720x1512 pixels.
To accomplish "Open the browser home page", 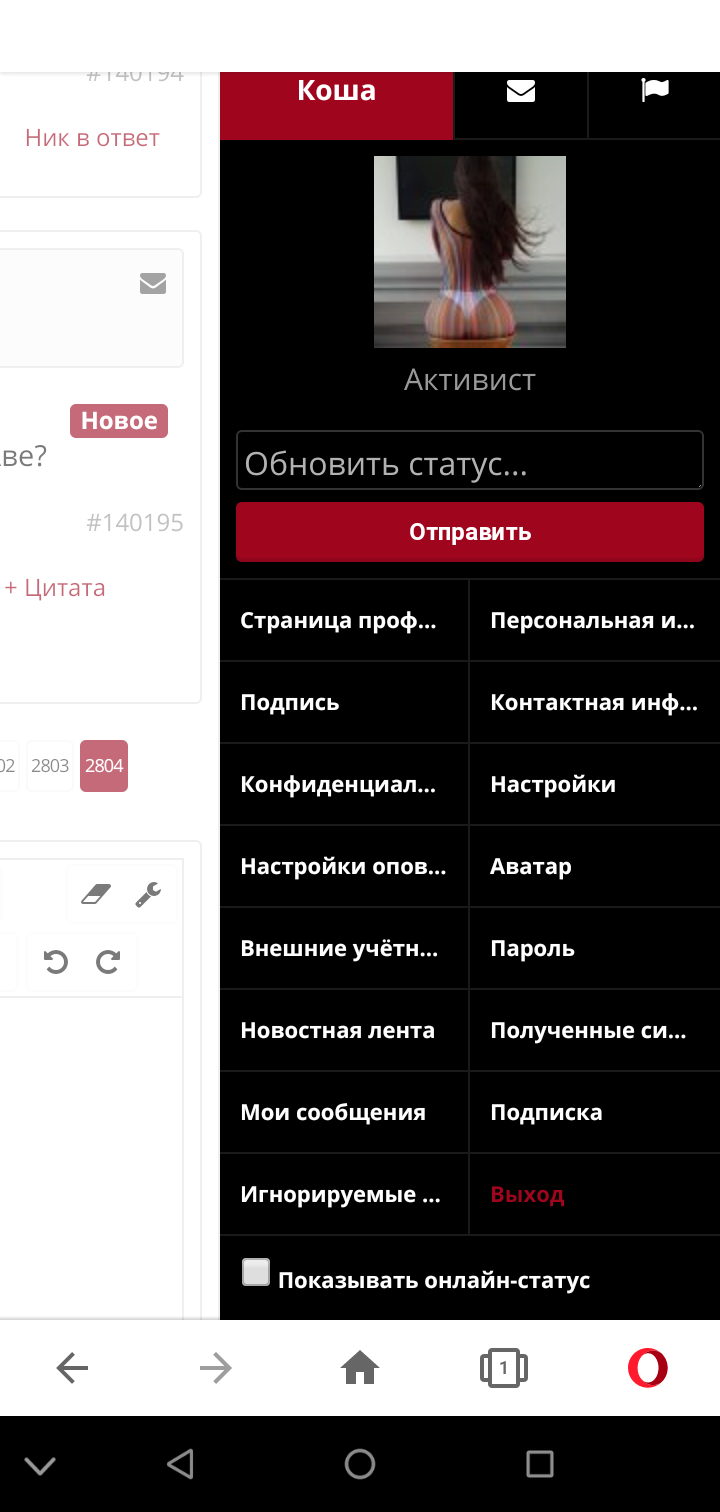I will tap(360, 1367).
